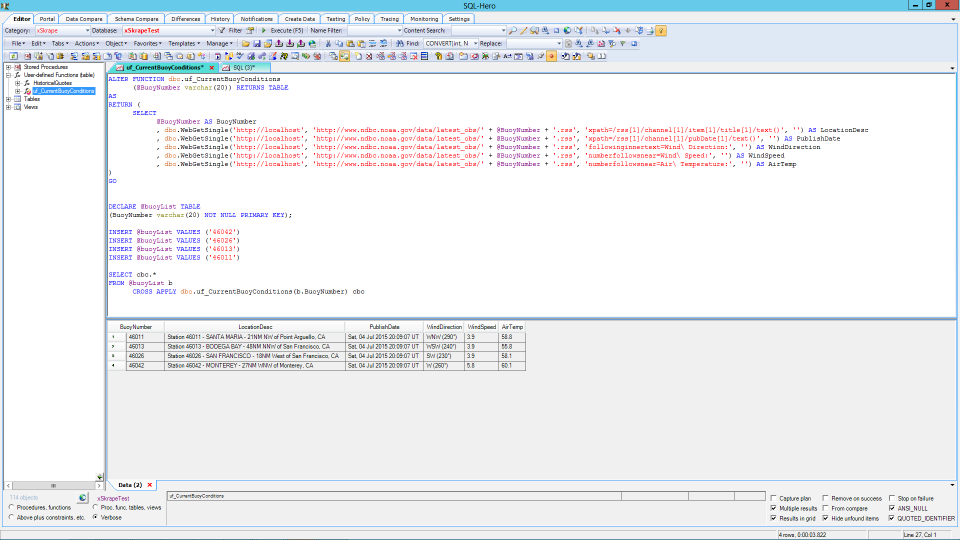Click the open folder icon in toolbar
Image resolution: width=960 pixels, height=540 pixels.
point(246,43)
